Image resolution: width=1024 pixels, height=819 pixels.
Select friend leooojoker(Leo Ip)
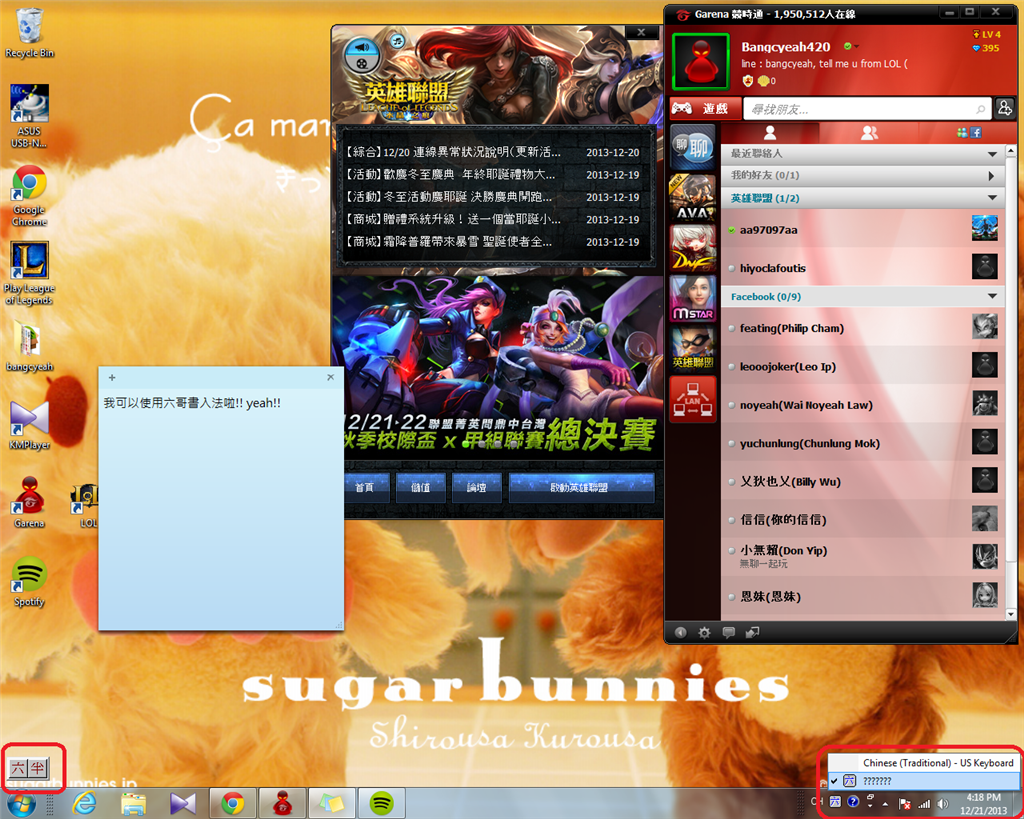tap(862, 366)
